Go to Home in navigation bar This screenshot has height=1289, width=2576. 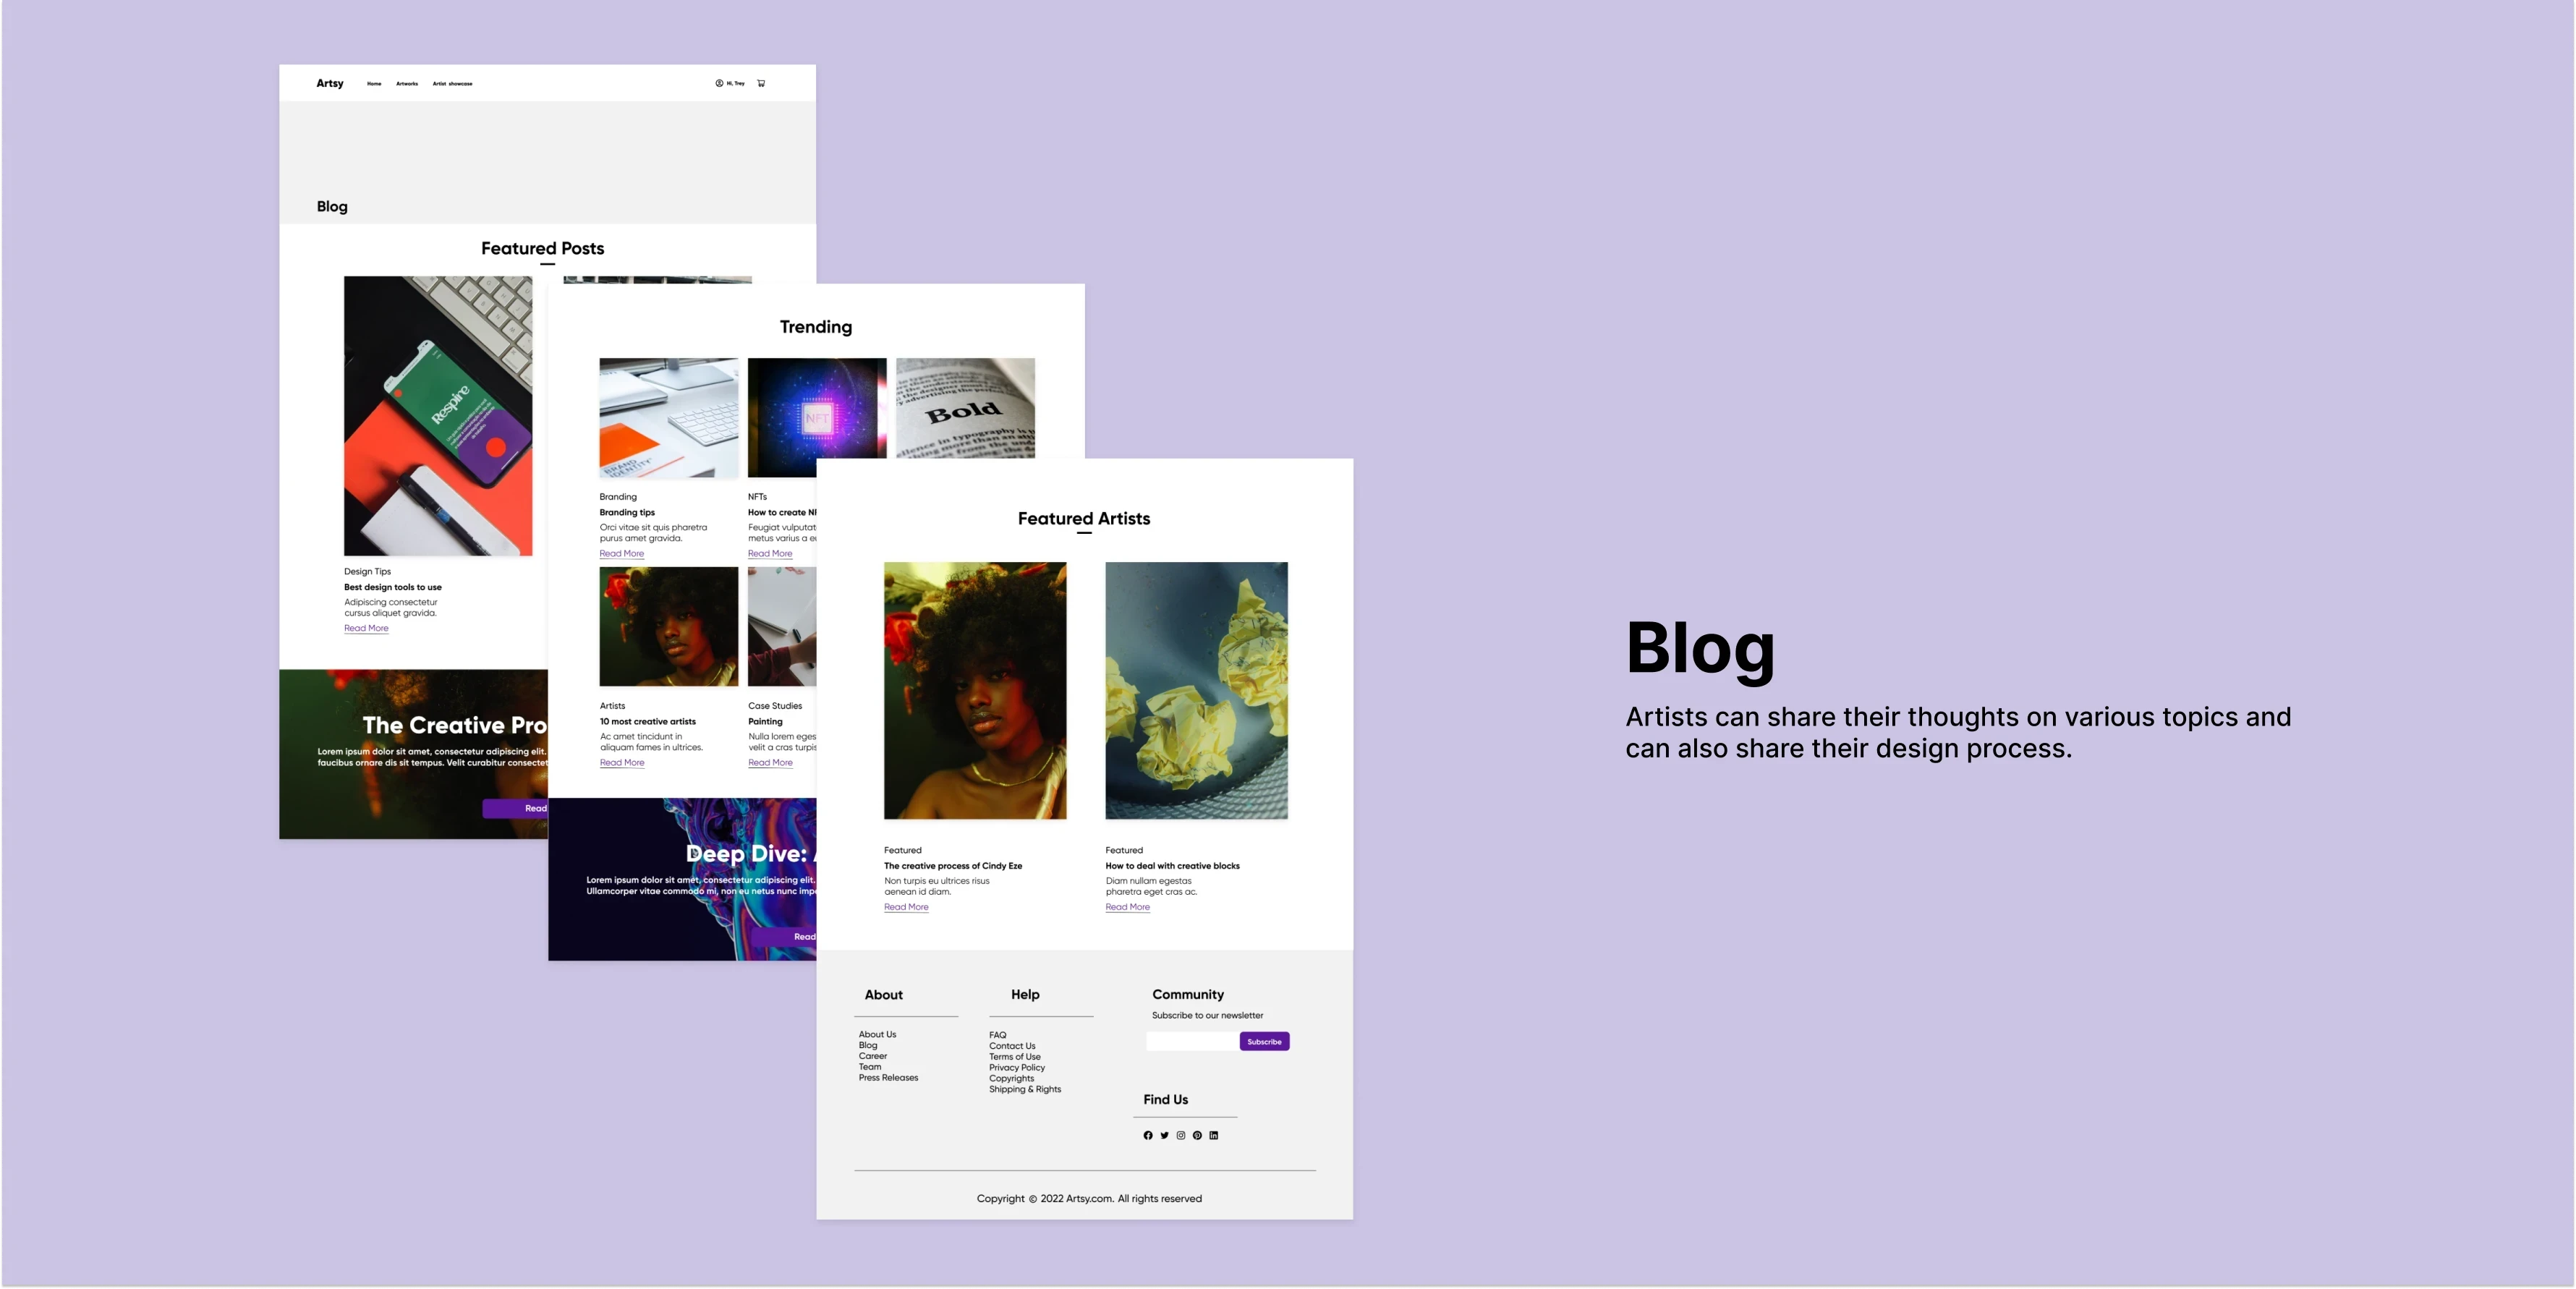(374, 84)
